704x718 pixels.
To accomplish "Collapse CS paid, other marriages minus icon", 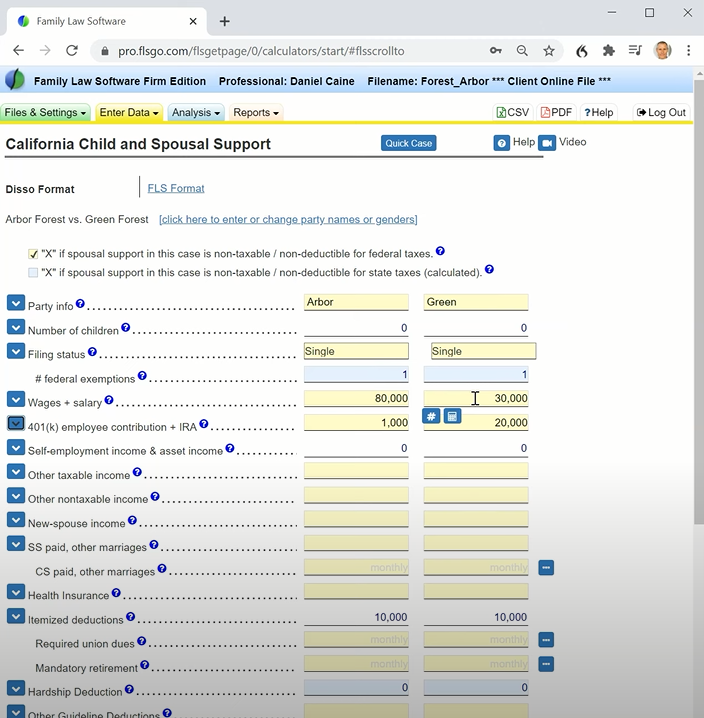I will coord(546,568).
